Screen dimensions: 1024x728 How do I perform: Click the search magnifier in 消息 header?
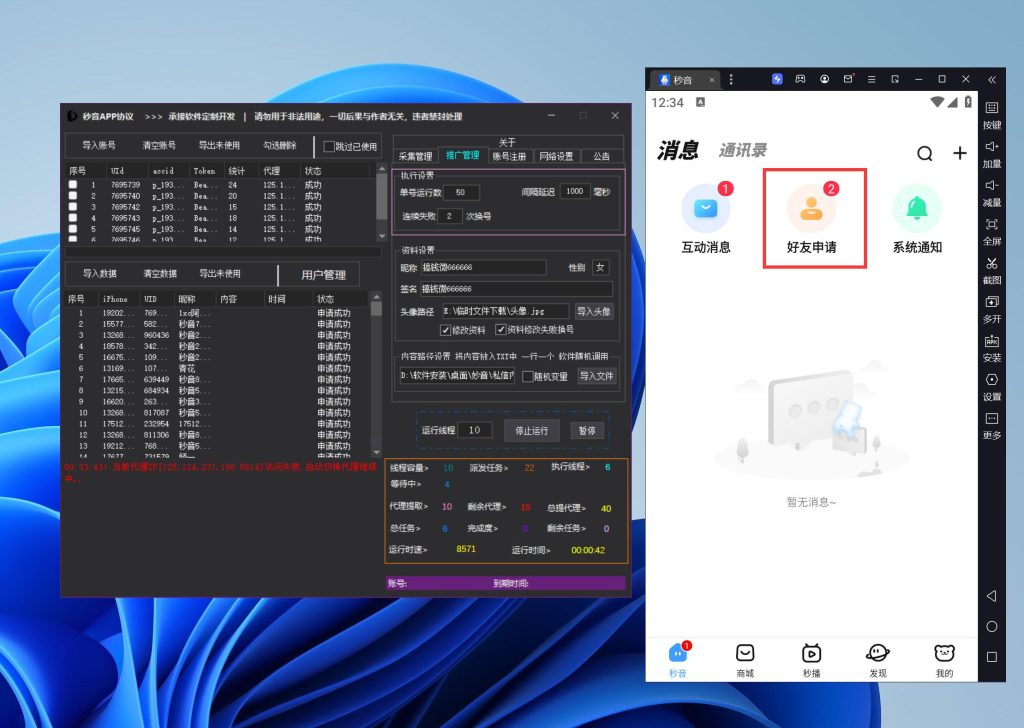point(925,153)
